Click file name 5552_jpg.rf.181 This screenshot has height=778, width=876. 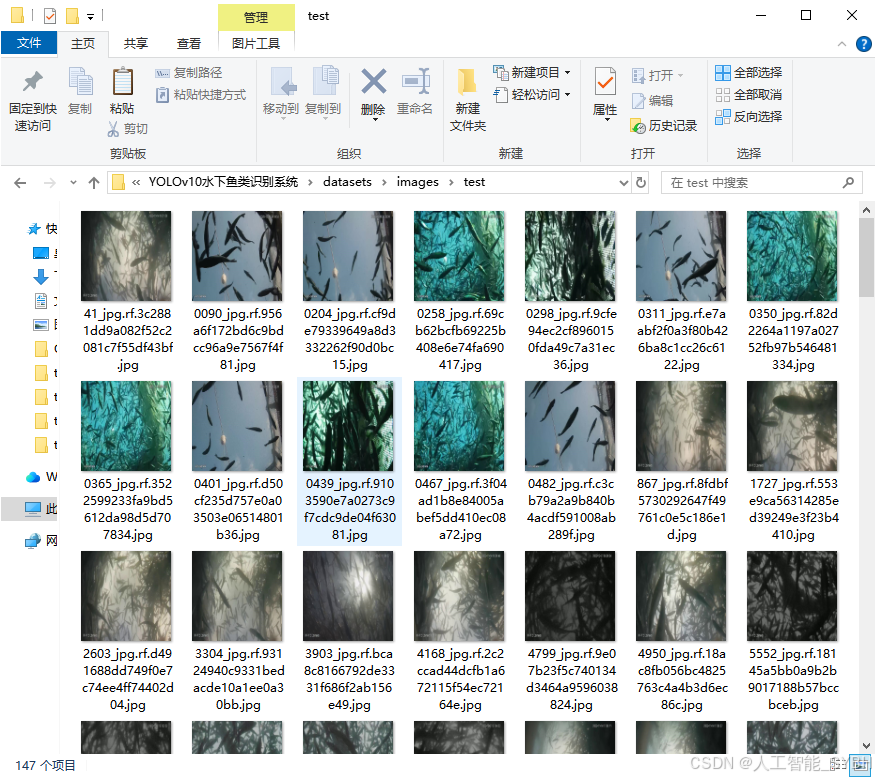point(793,679)
